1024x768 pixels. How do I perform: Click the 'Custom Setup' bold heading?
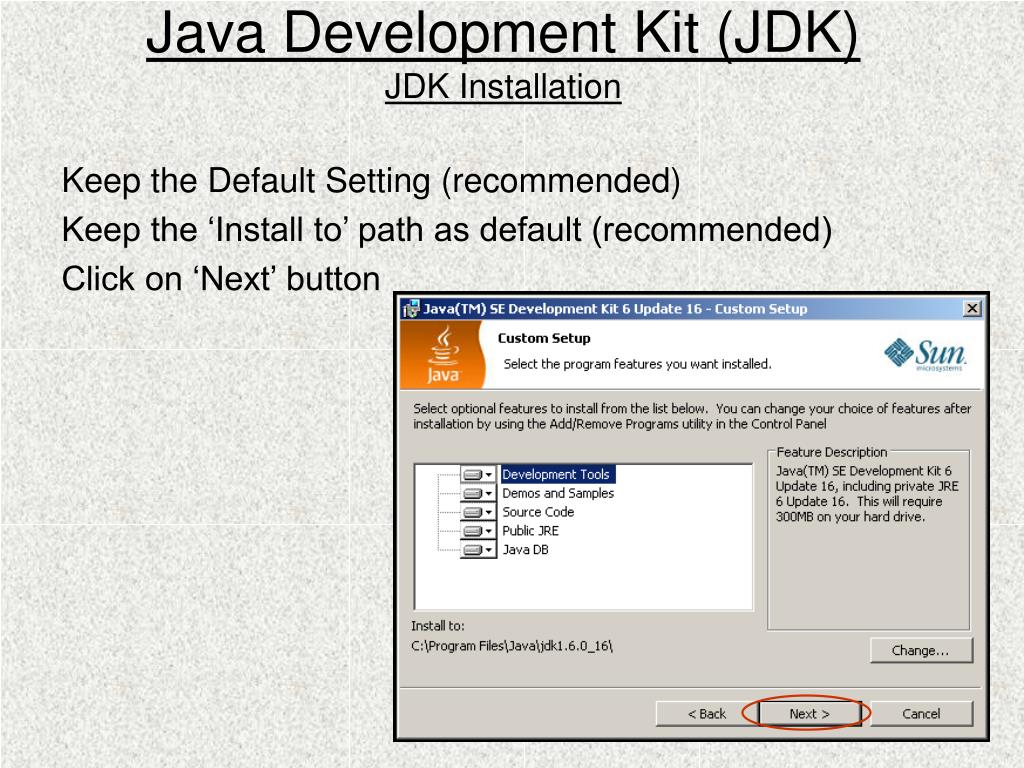pyautogui.click(x=544, y=338)
